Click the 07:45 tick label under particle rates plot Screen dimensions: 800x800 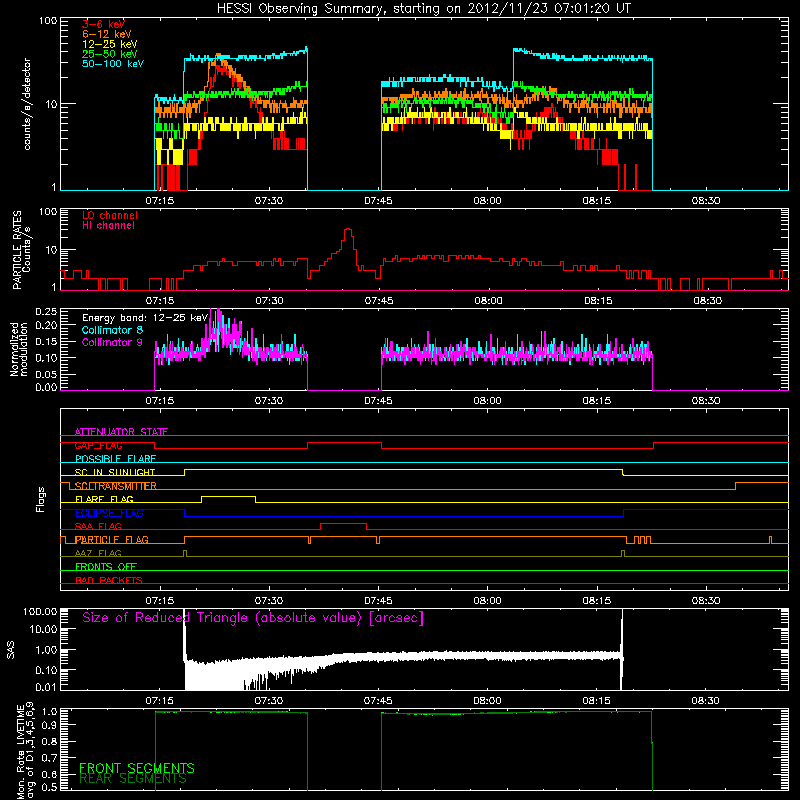379,301
